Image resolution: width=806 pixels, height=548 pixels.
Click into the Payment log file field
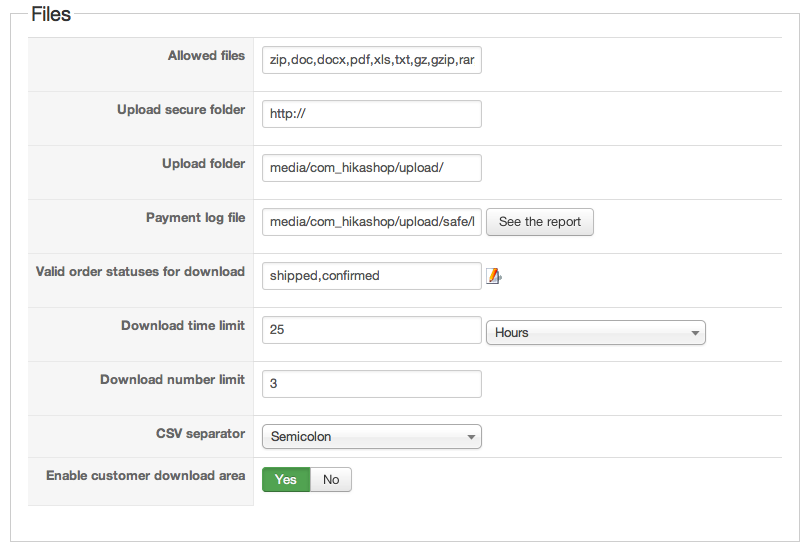371,222
